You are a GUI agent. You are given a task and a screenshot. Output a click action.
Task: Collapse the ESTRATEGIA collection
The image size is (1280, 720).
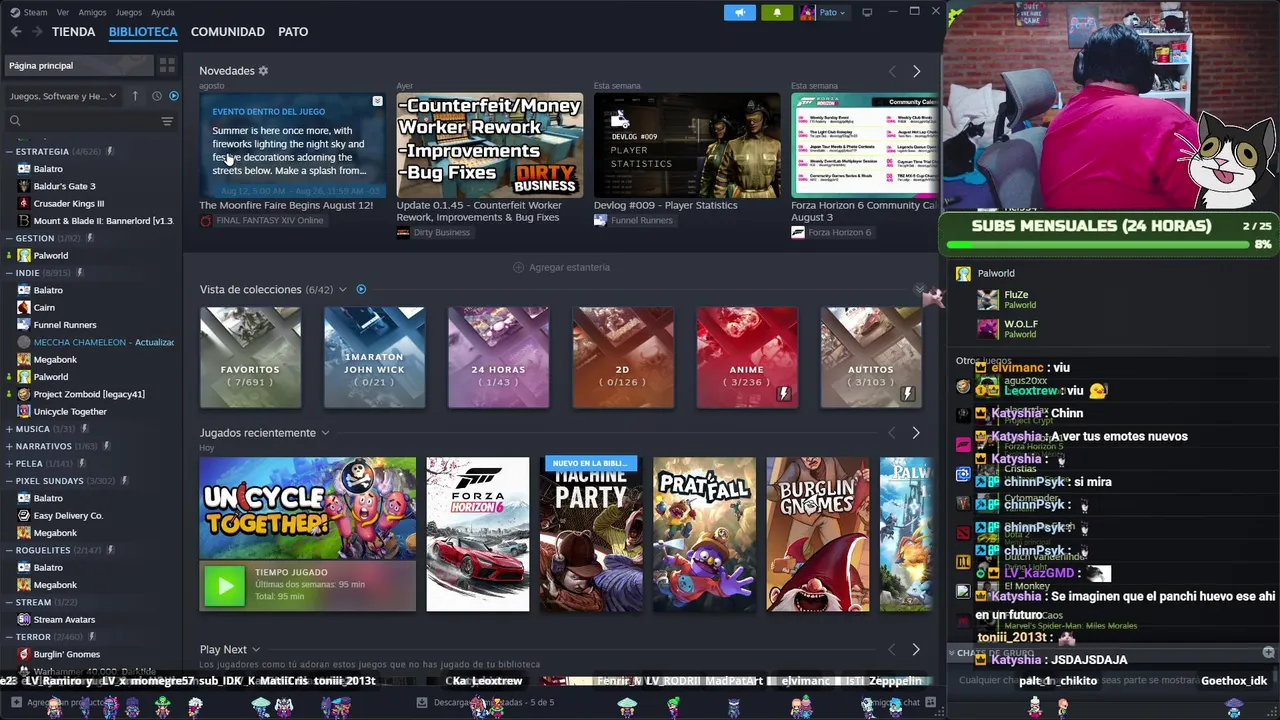tap(9, 152)
